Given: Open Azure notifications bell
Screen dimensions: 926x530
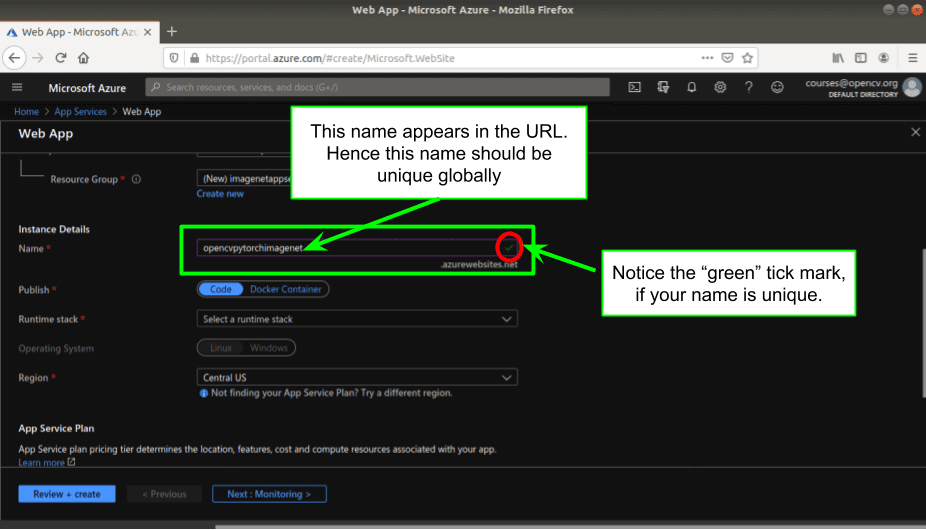Looking at the screenshot, I should (x=692, y=87).
